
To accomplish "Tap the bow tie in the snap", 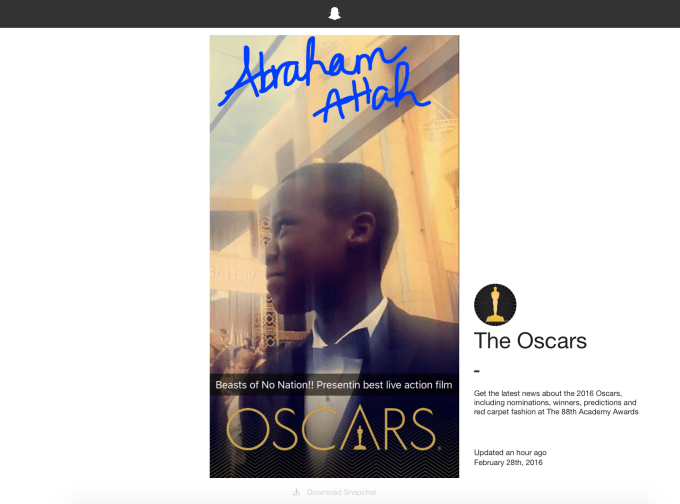I will click(x=345, y=345).
